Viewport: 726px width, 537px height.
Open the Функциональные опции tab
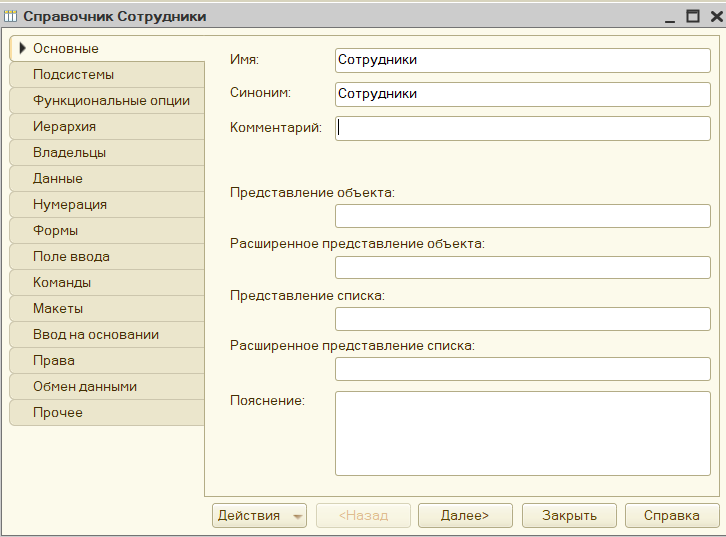pos(107,100)
